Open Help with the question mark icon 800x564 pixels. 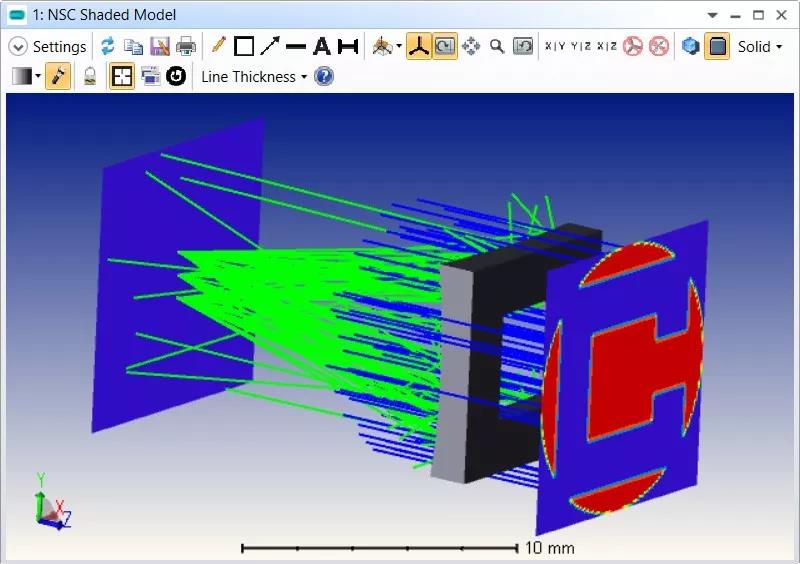coord(324,77)
